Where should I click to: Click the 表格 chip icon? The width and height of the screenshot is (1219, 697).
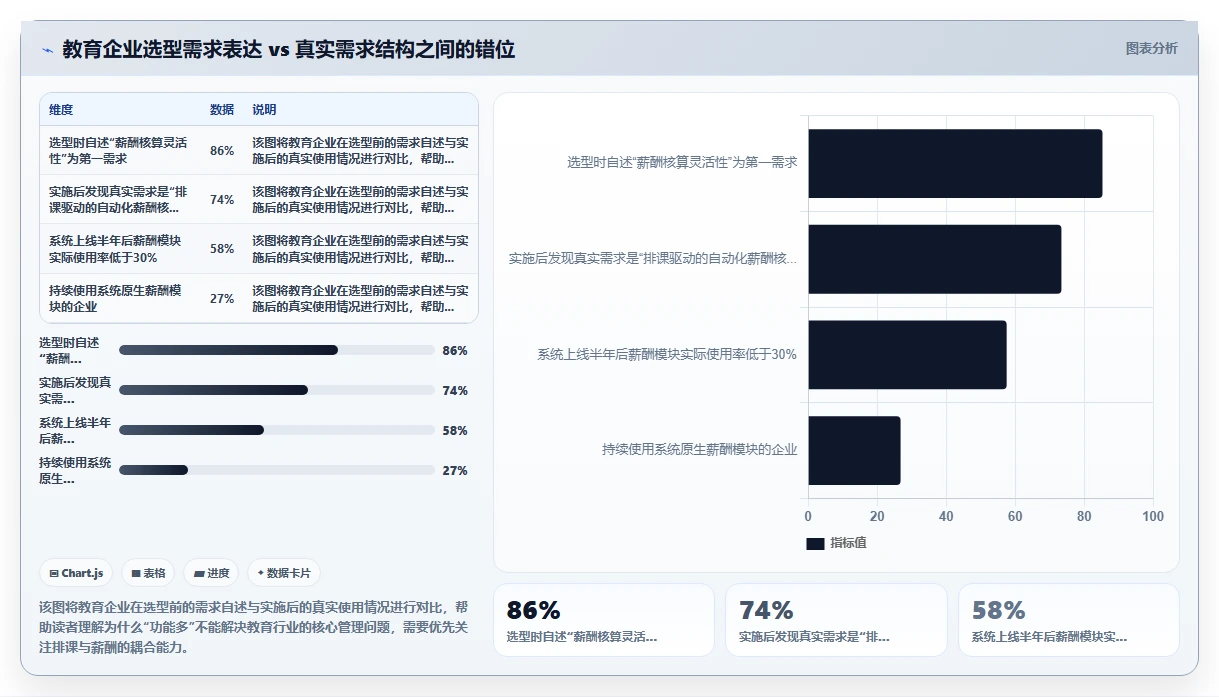136,573
